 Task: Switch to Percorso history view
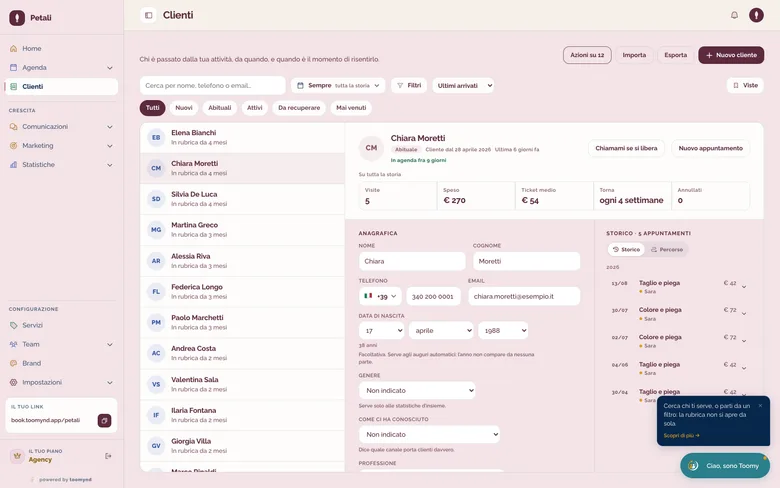pyautogui.click(x=667, y=250)
